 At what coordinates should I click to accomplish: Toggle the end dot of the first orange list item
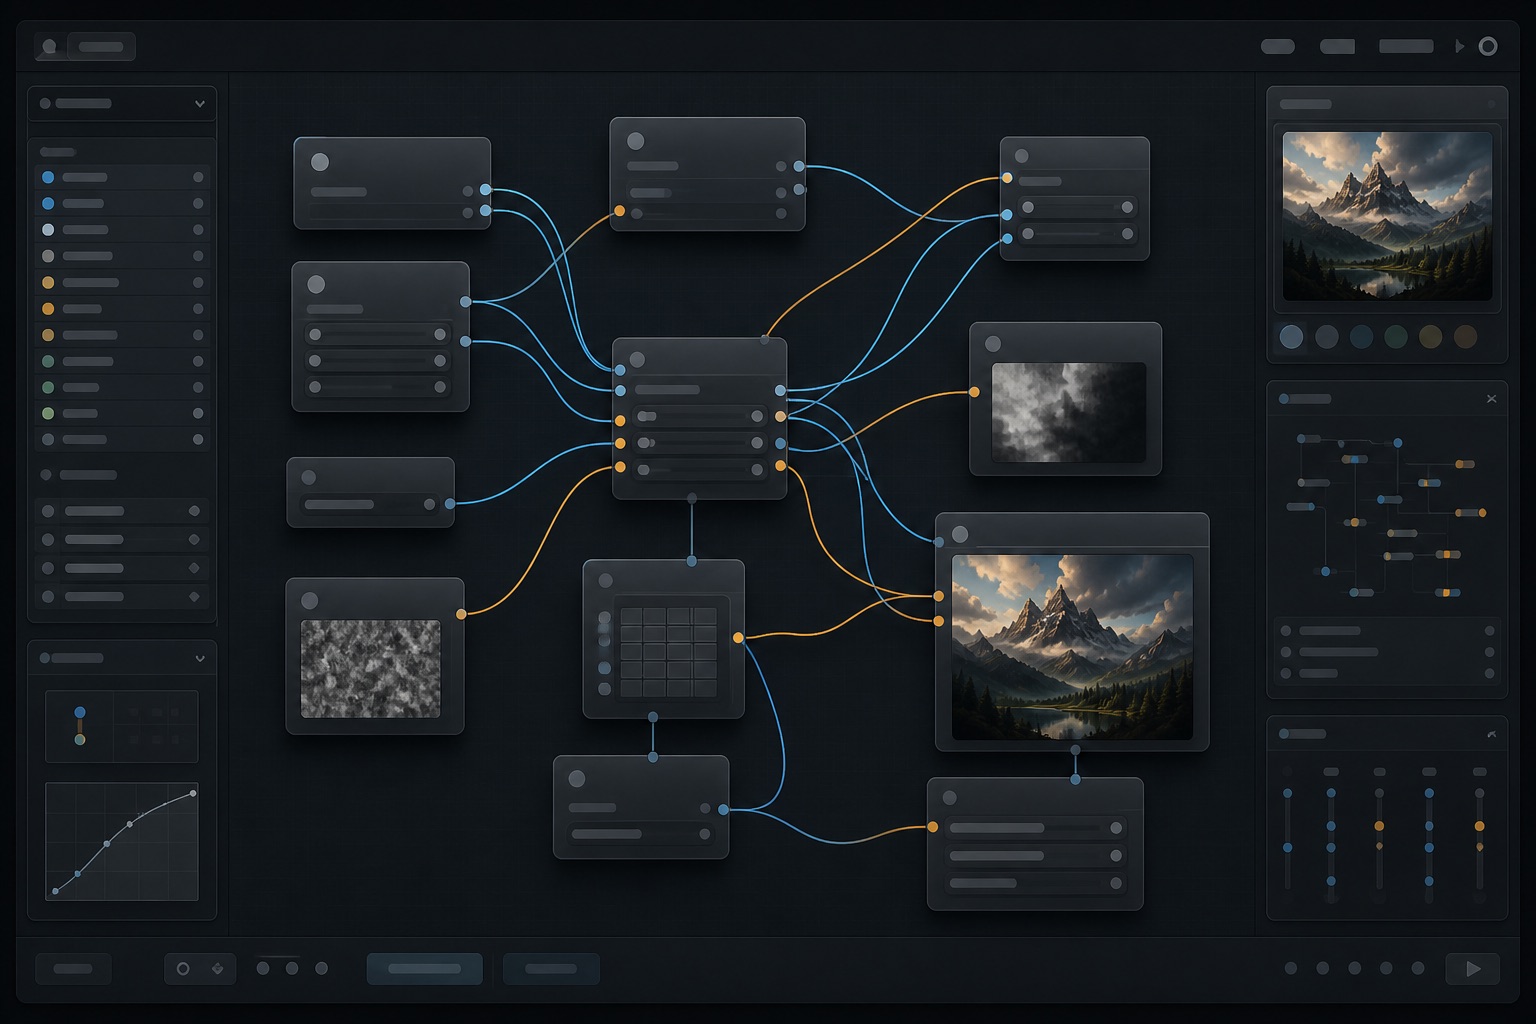coord(198,282)
